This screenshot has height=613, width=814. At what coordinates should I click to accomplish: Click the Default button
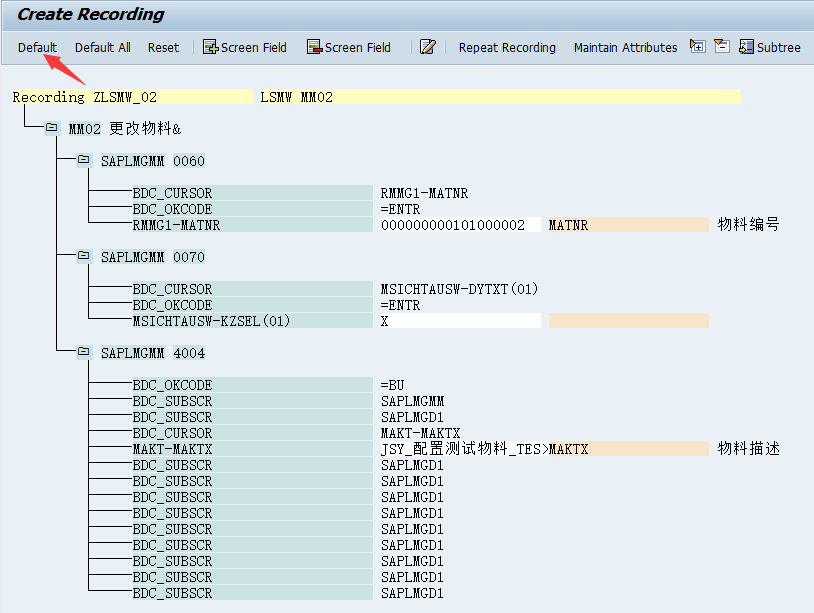[36, 47]
